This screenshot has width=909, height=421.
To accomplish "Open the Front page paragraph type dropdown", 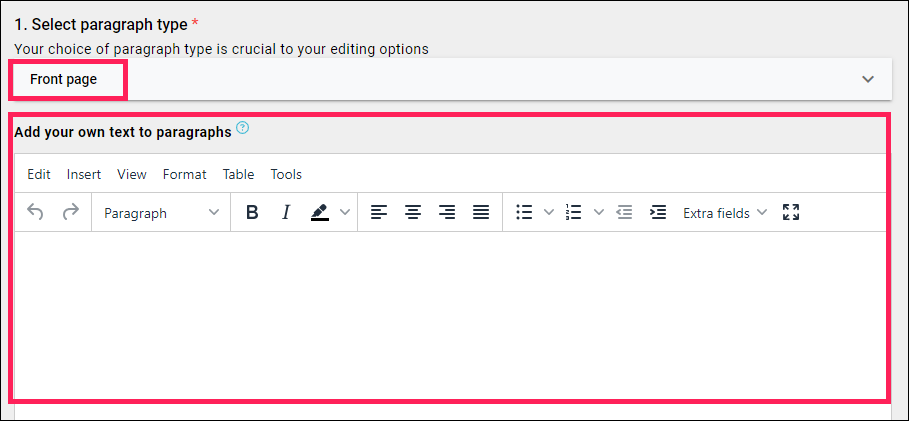I will [x=450, y=79].
